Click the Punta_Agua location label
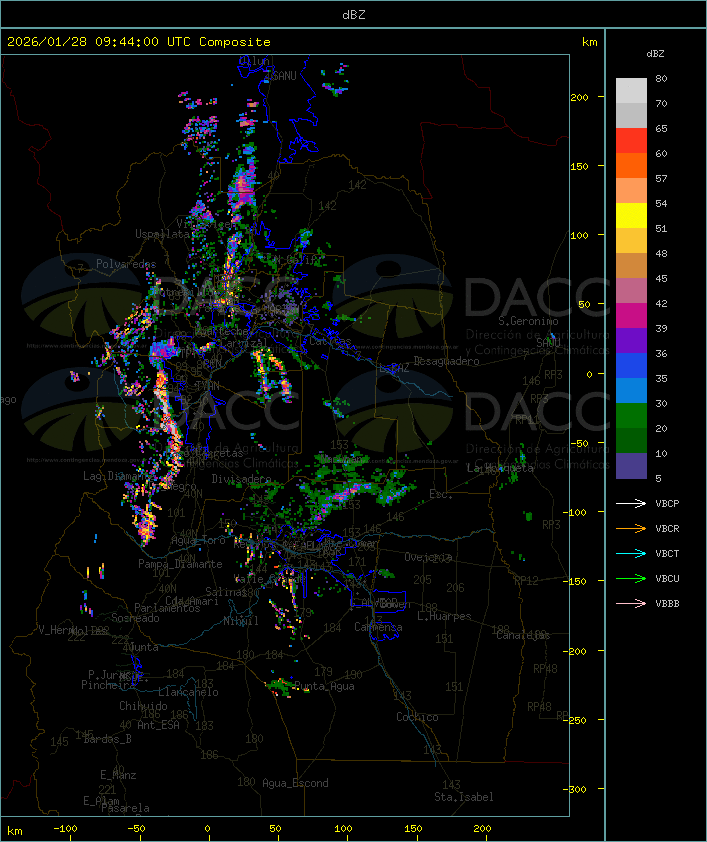 tap(325, 687)
